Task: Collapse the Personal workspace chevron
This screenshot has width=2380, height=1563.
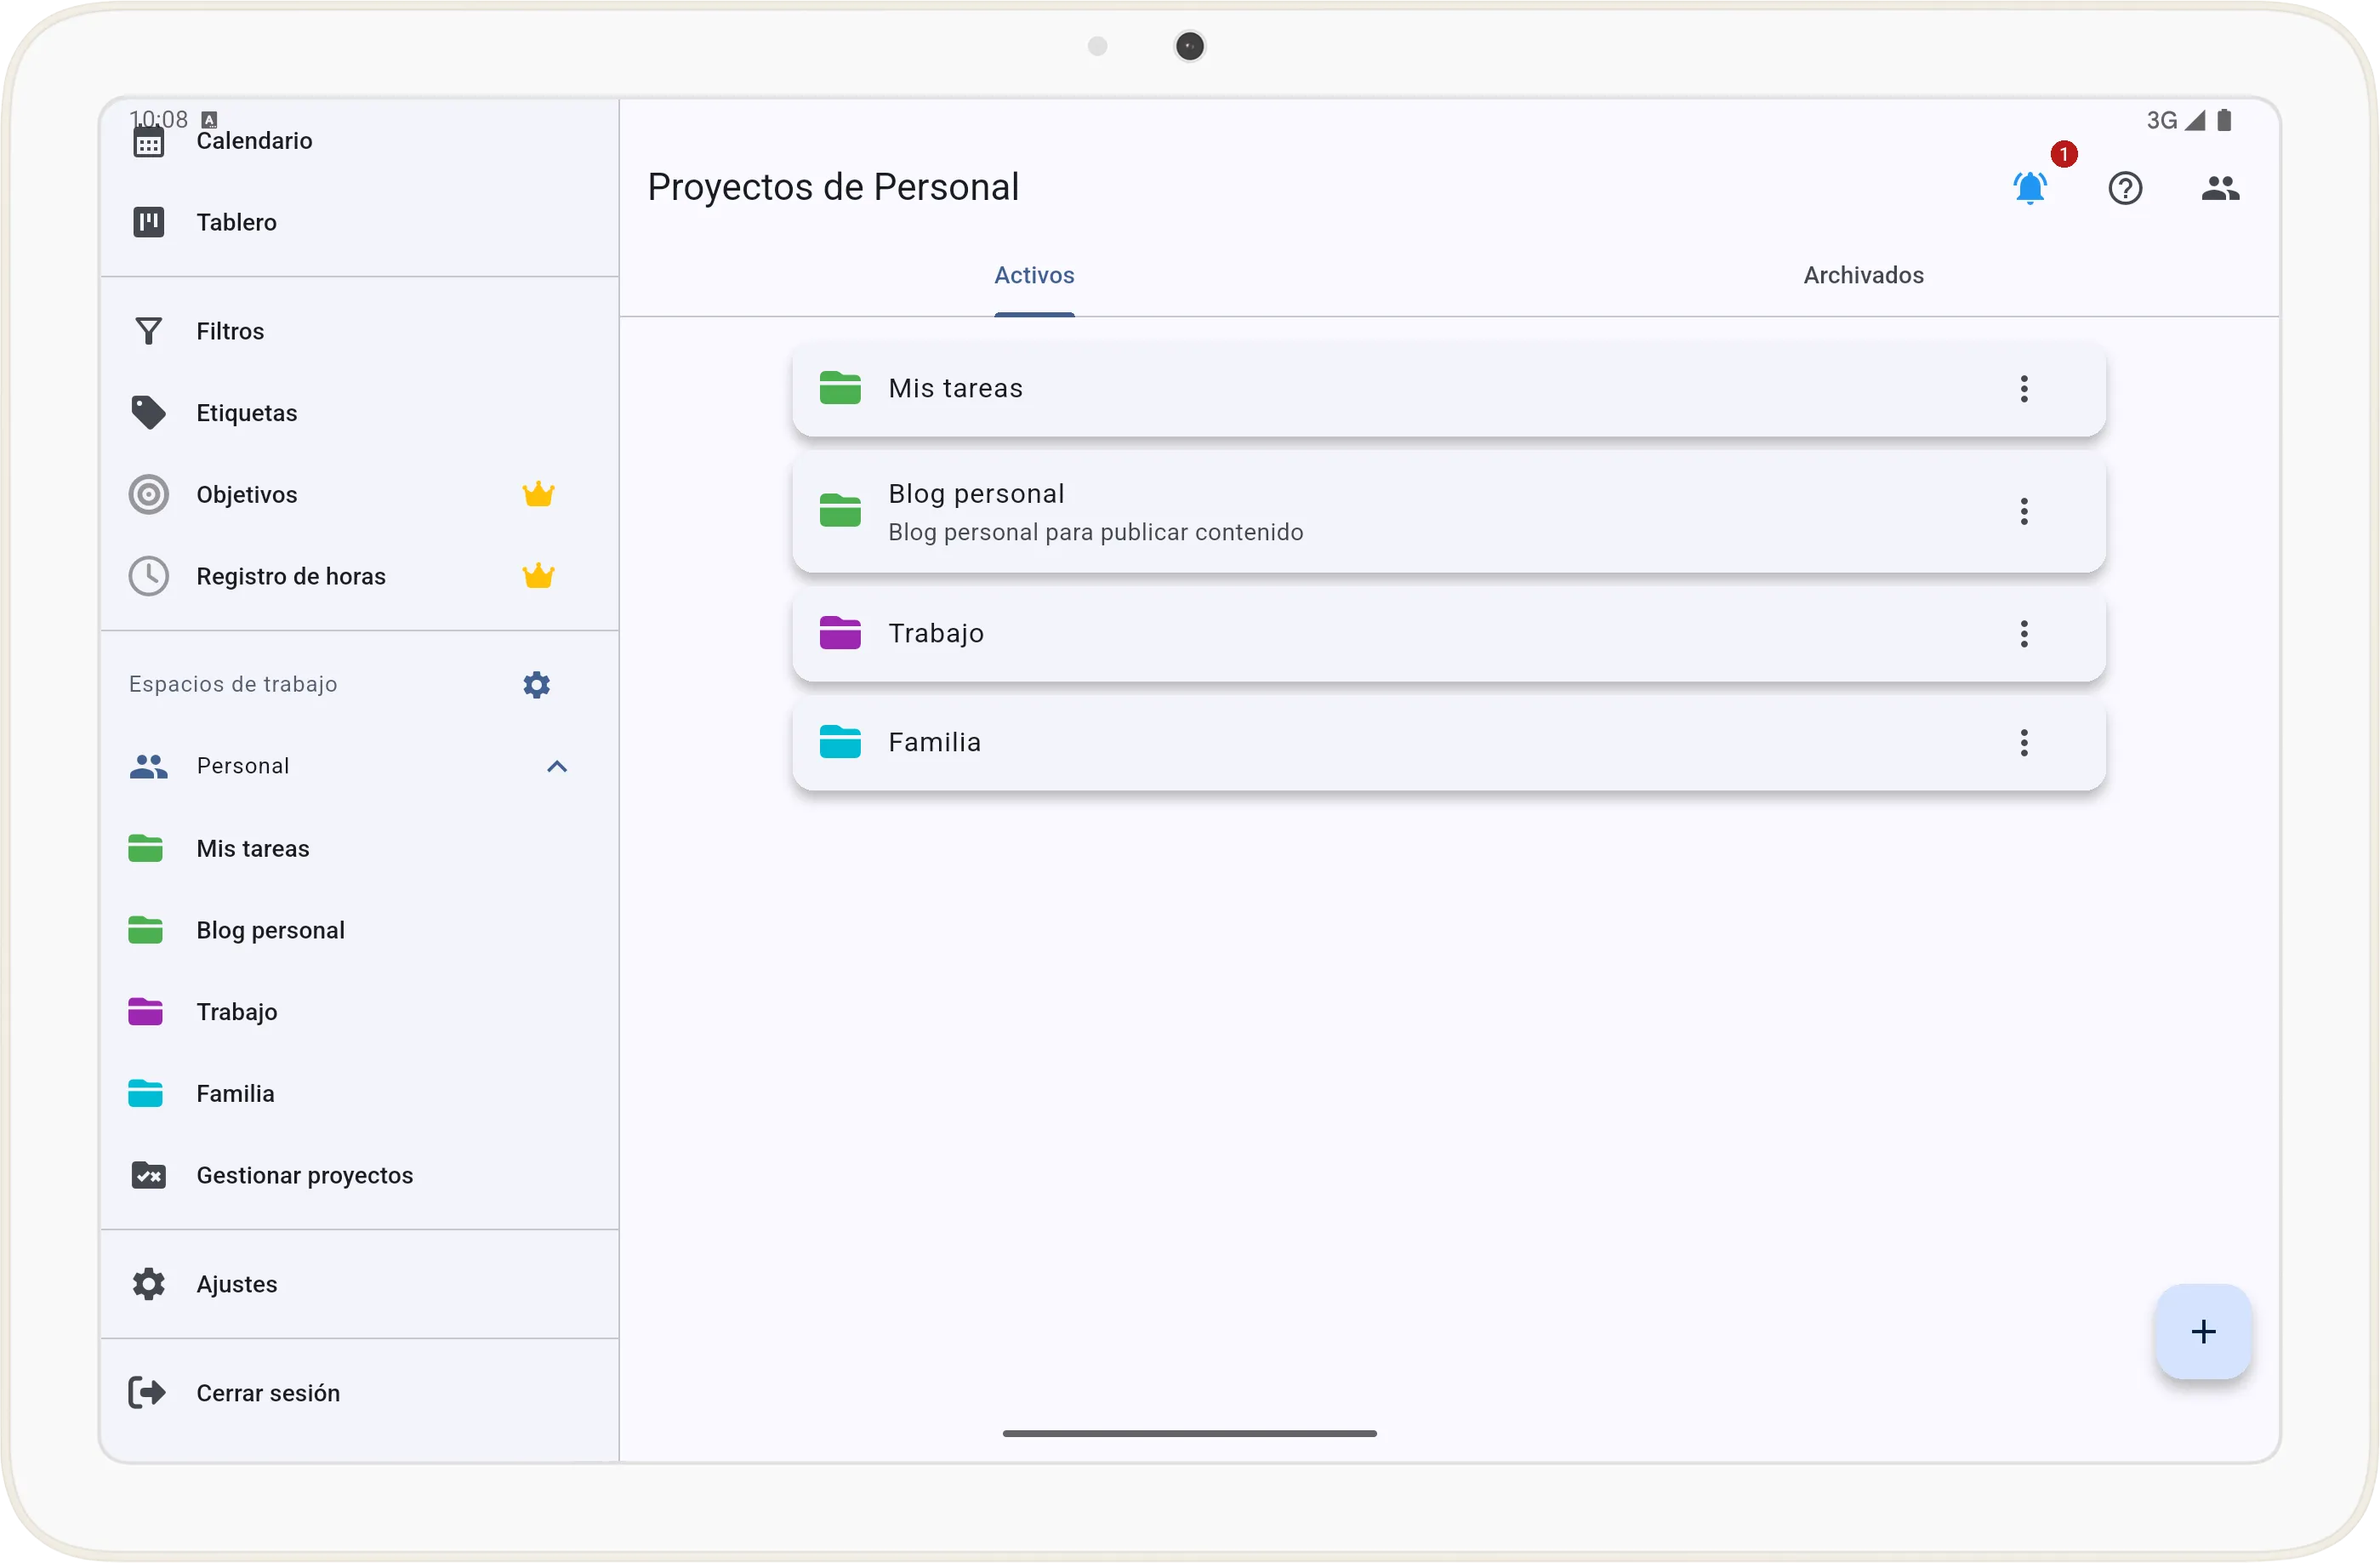Action: coord(557,767)
